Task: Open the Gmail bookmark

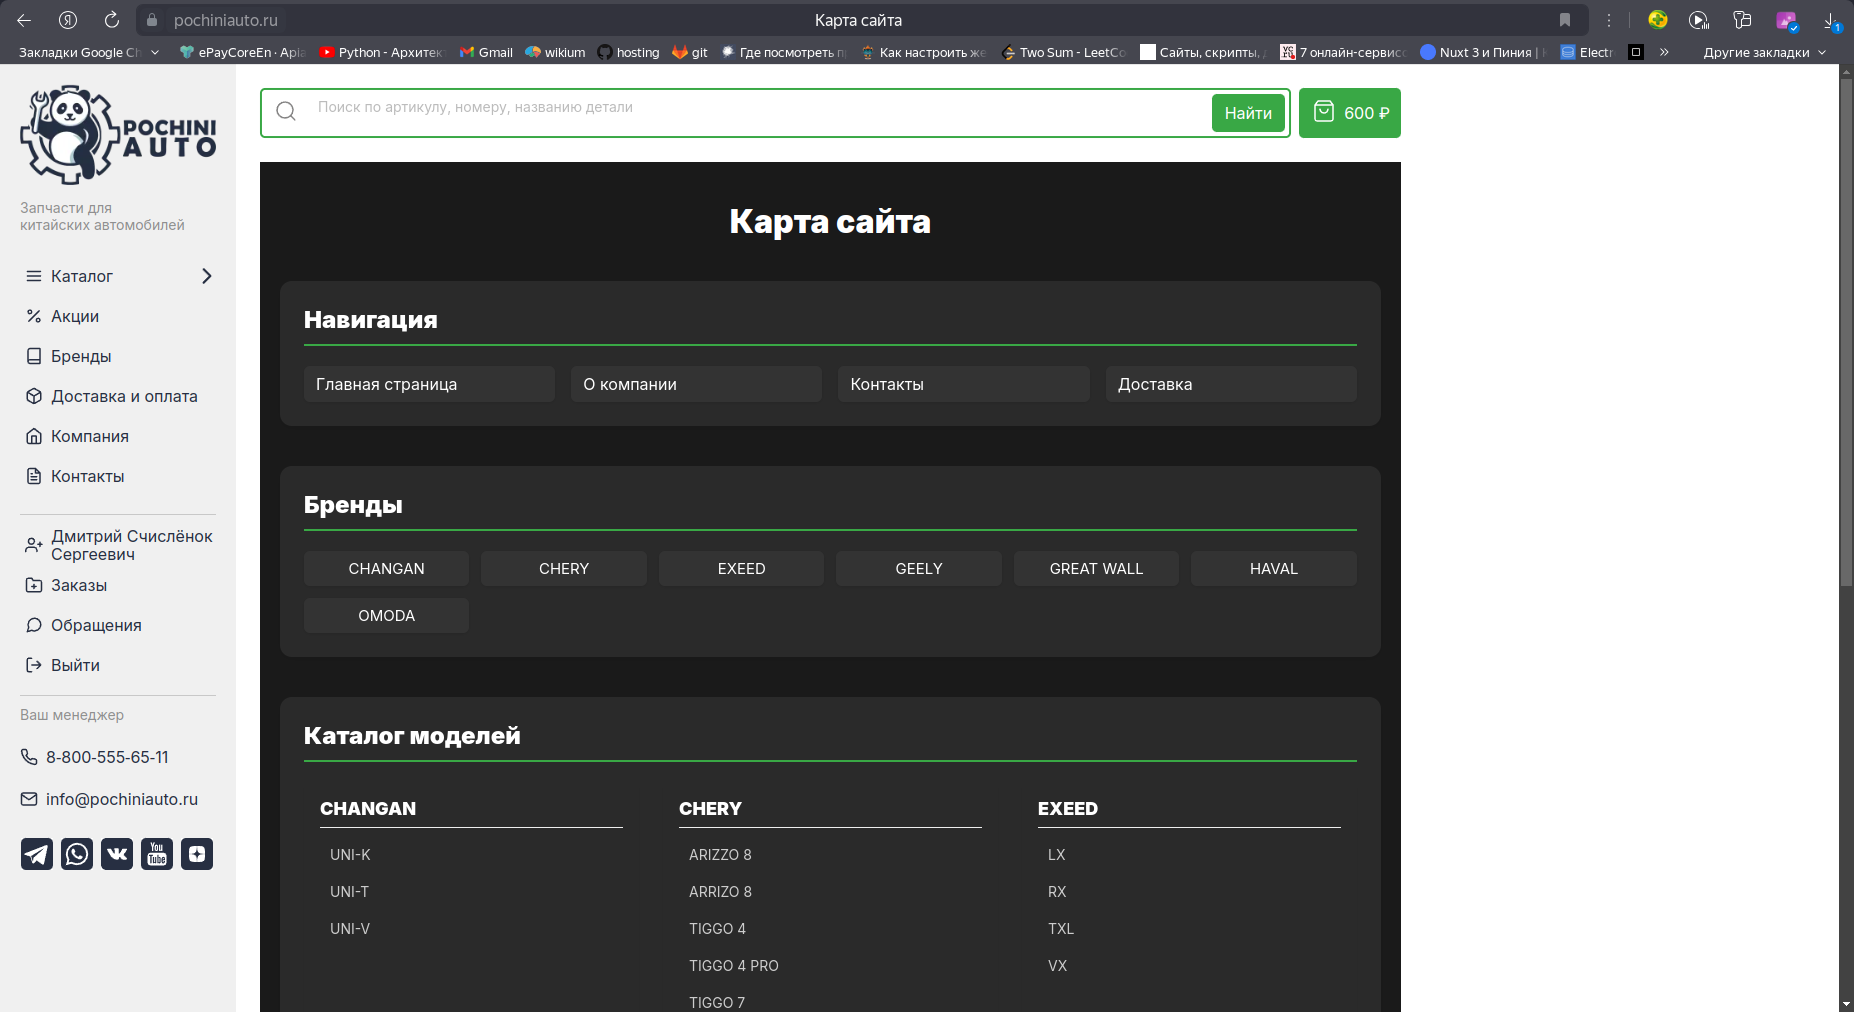Action: (486, 52)
